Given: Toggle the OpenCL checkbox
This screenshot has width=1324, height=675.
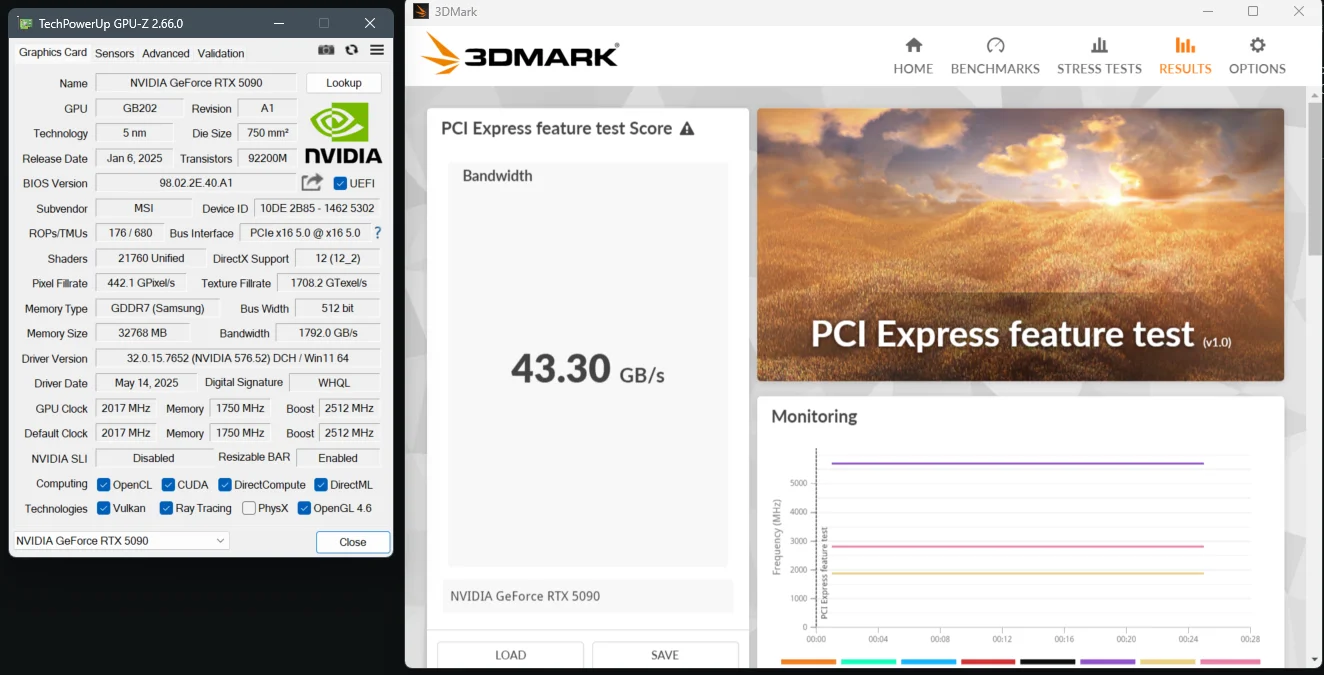Looking at the screenshot, I should (x=104, y=484).
